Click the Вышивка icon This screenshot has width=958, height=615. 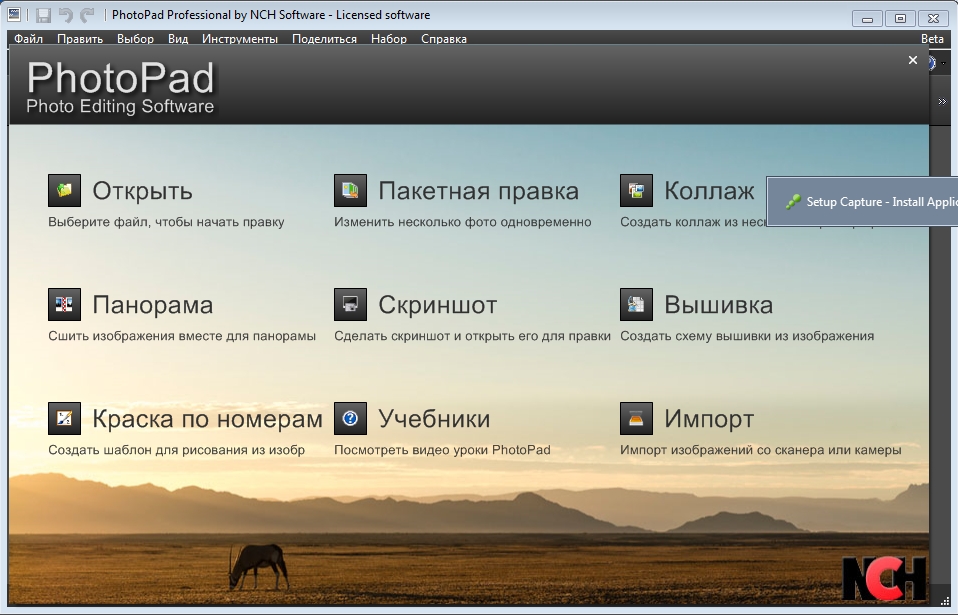(x=636, y=304)
